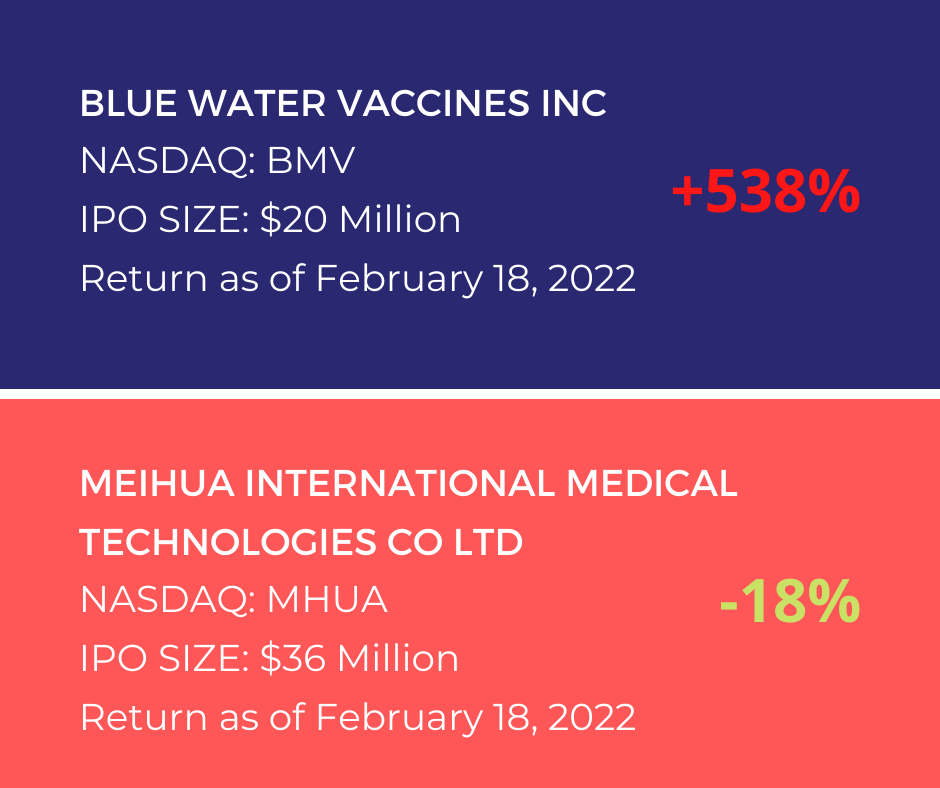Click the IPO SIZE: $20 Million line
This screenshot has height=788, width=940.
pyautogui.click(x=270, y=219)
